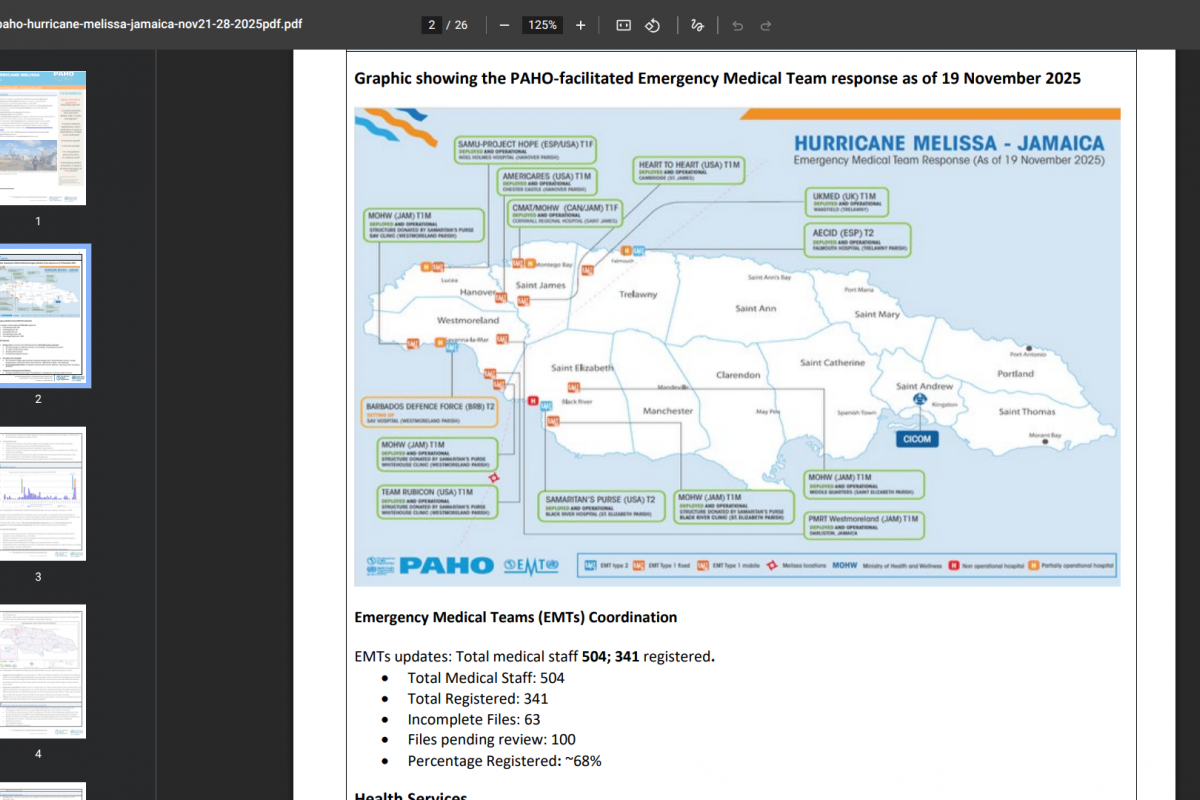Open page 1 from the thumbnail sidebar
This screenshot has height=800, width=1200.
(x=44, y=137)
